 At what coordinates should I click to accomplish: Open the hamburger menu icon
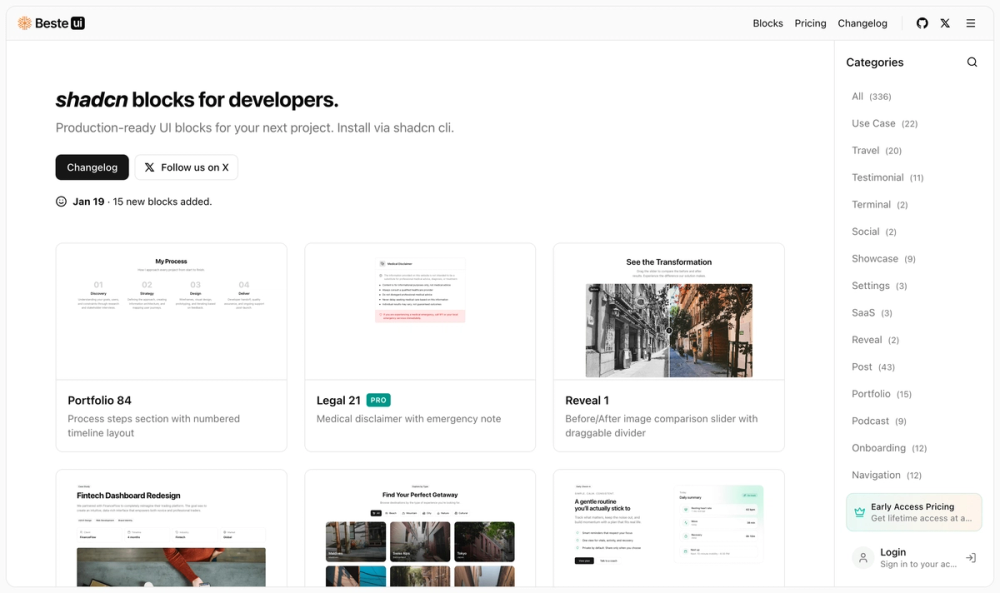click(970, 22)
